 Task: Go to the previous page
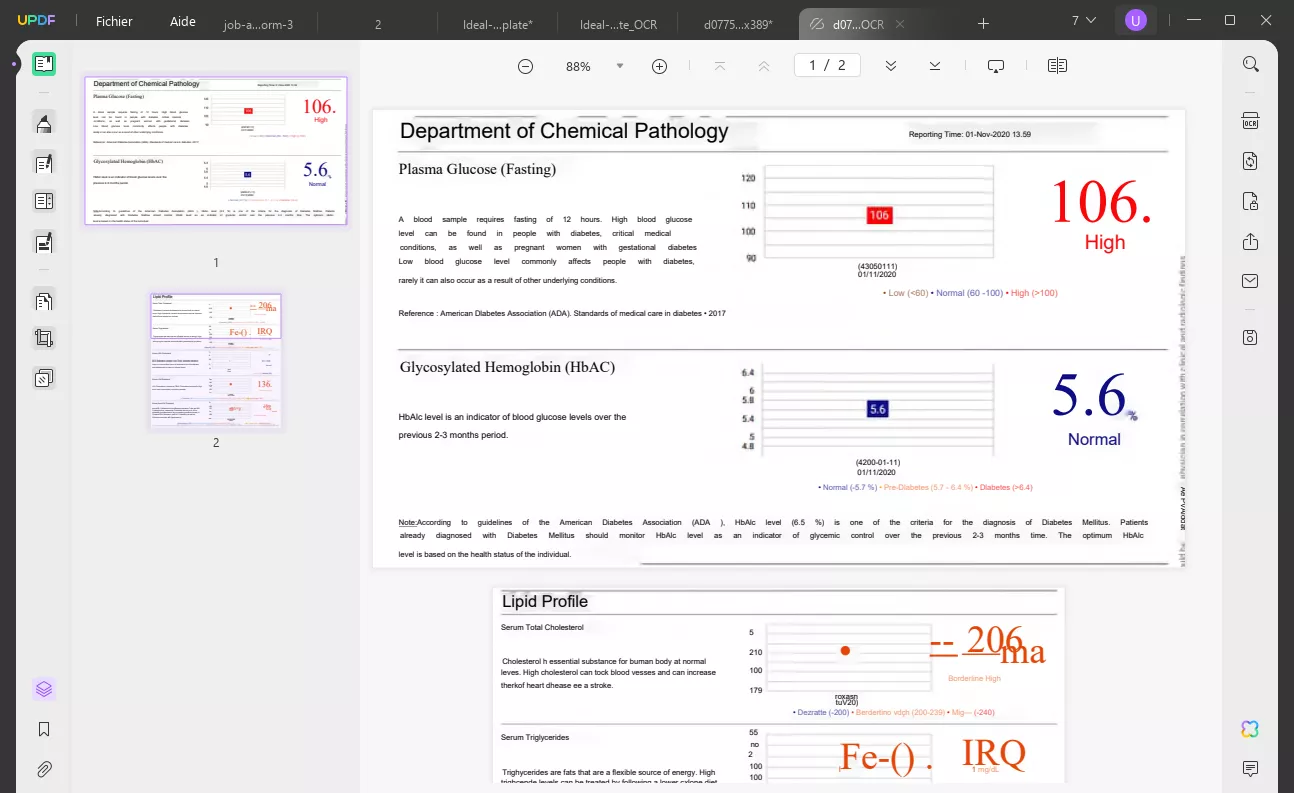(x=764, y=66)
